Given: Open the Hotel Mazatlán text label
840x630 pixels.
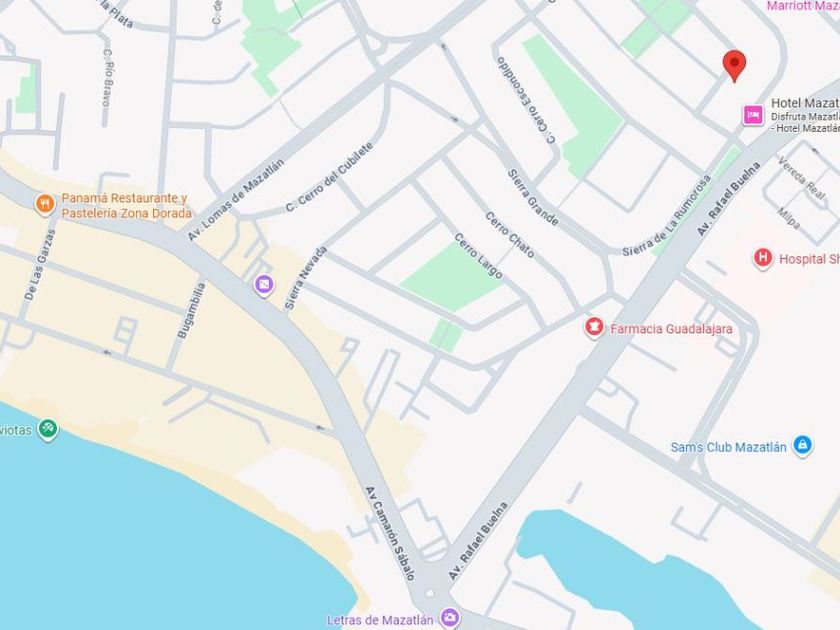Looking at the screenshot, I should pyautogui.click(x=805, y=103).
